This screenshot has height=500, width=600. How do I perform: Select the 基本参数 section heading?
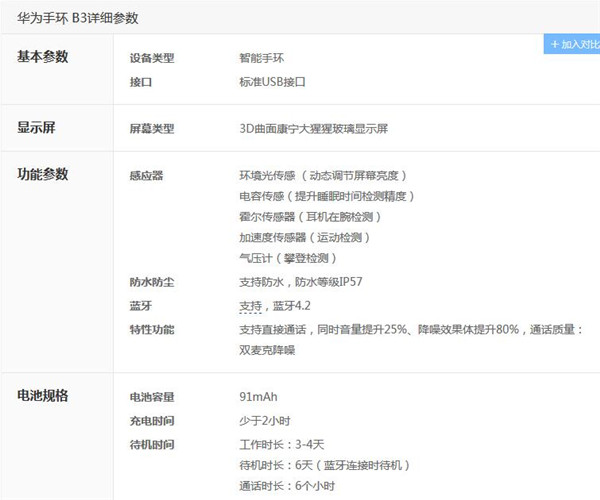click(x=42, y=57)
